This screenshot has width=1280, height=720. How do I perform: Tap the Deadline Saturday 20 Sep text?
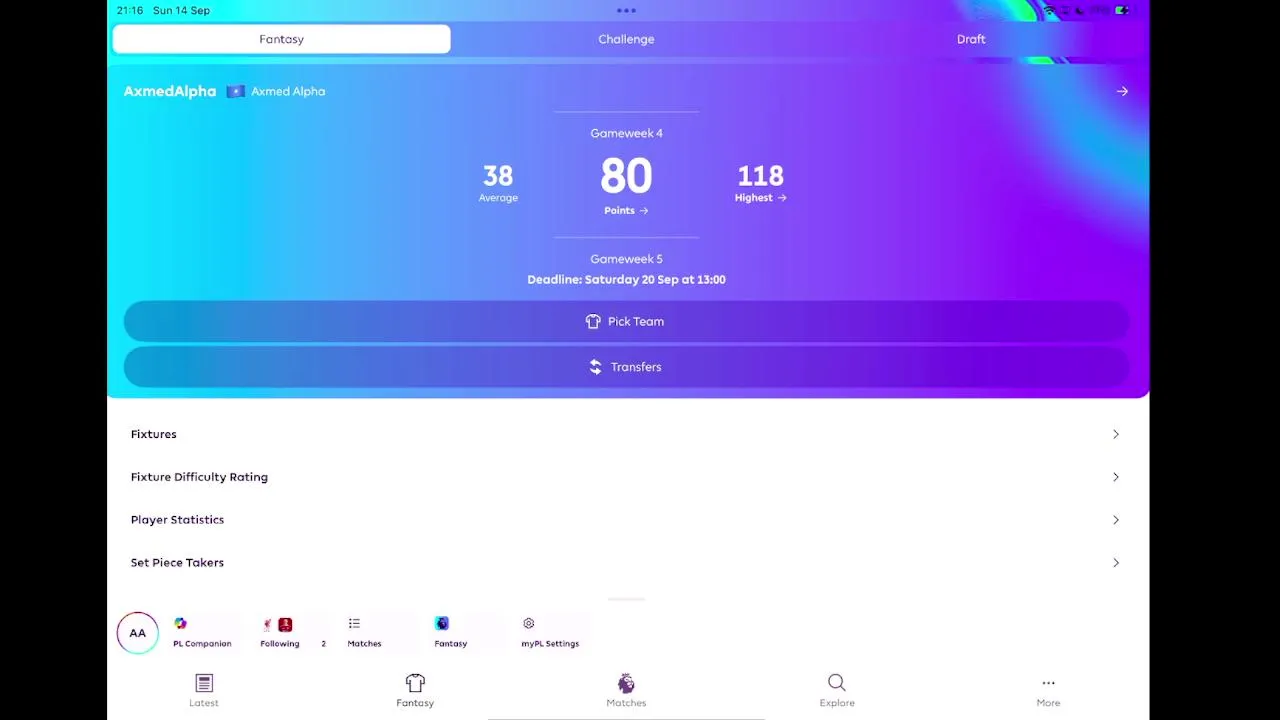[x=626, y=280]
